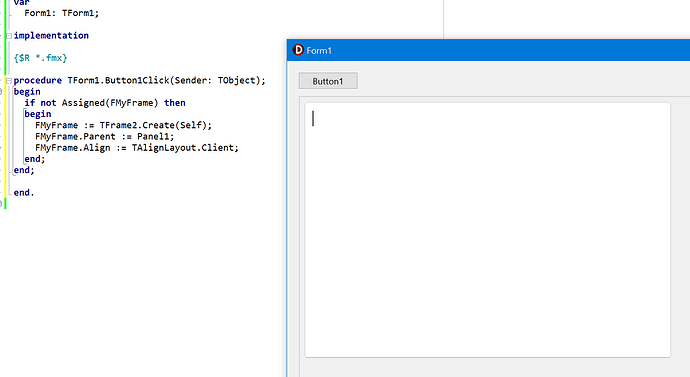This screenshot has width=690, height=377.
Task: Click inside the memo text area of Form1
Action: [488, 230]
